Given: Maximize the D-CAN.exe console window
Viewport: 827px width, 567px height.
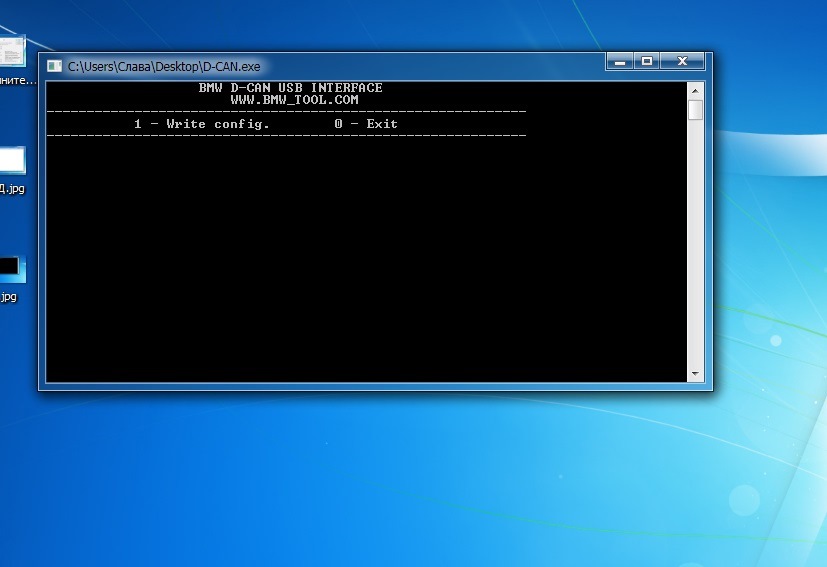Looking at the screenshot, I should 647,62.
